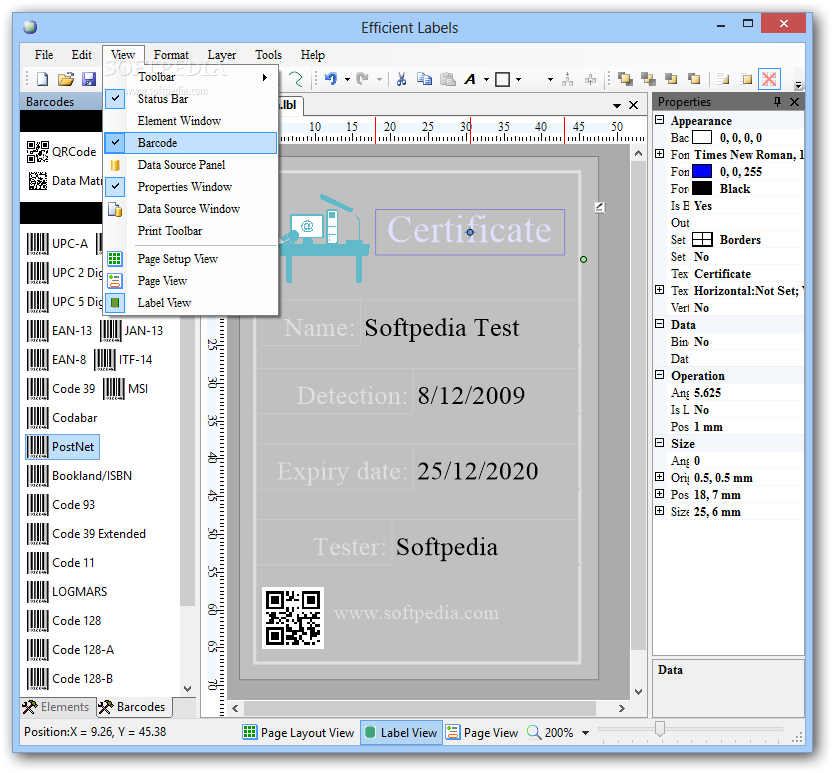Click the barcode list scroll down arrow
833x773 pixels.
coord(188,689)
